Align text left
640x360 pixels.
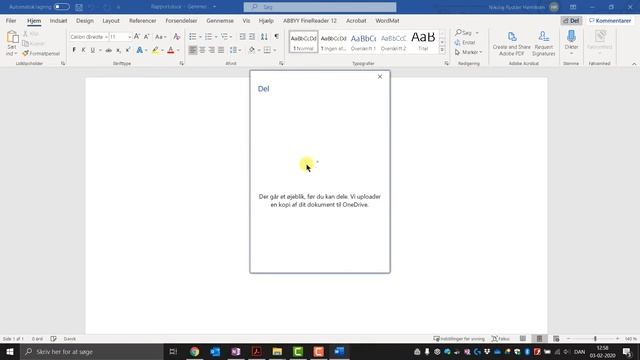[x=193, y=50]
